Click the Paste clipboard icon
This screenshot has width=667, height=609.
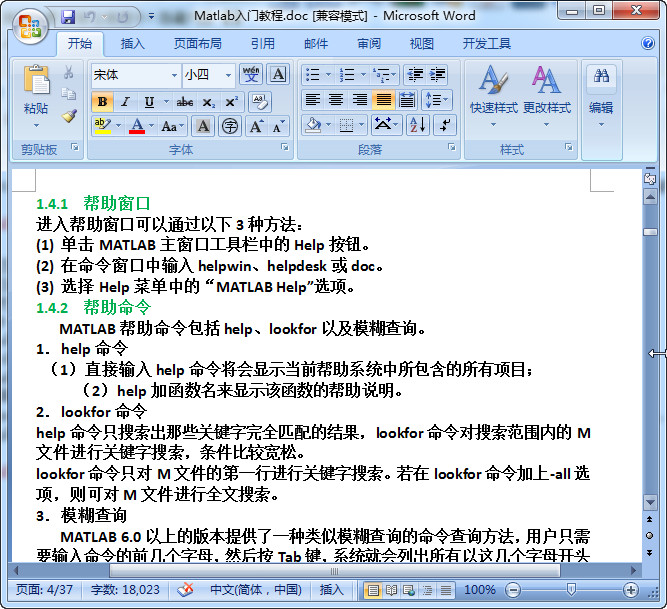tap(36, 80)
